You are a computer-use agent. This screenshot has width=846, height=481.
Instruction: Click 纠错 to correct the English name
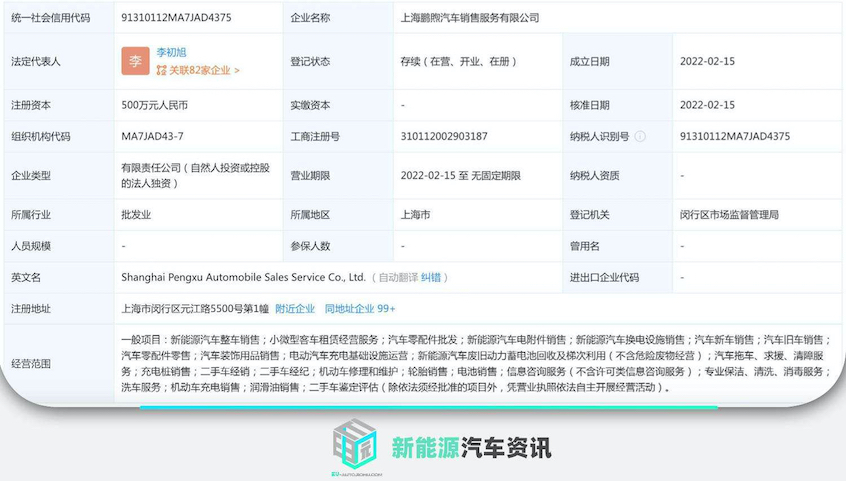pyautogui.click(x=431, y=277)
